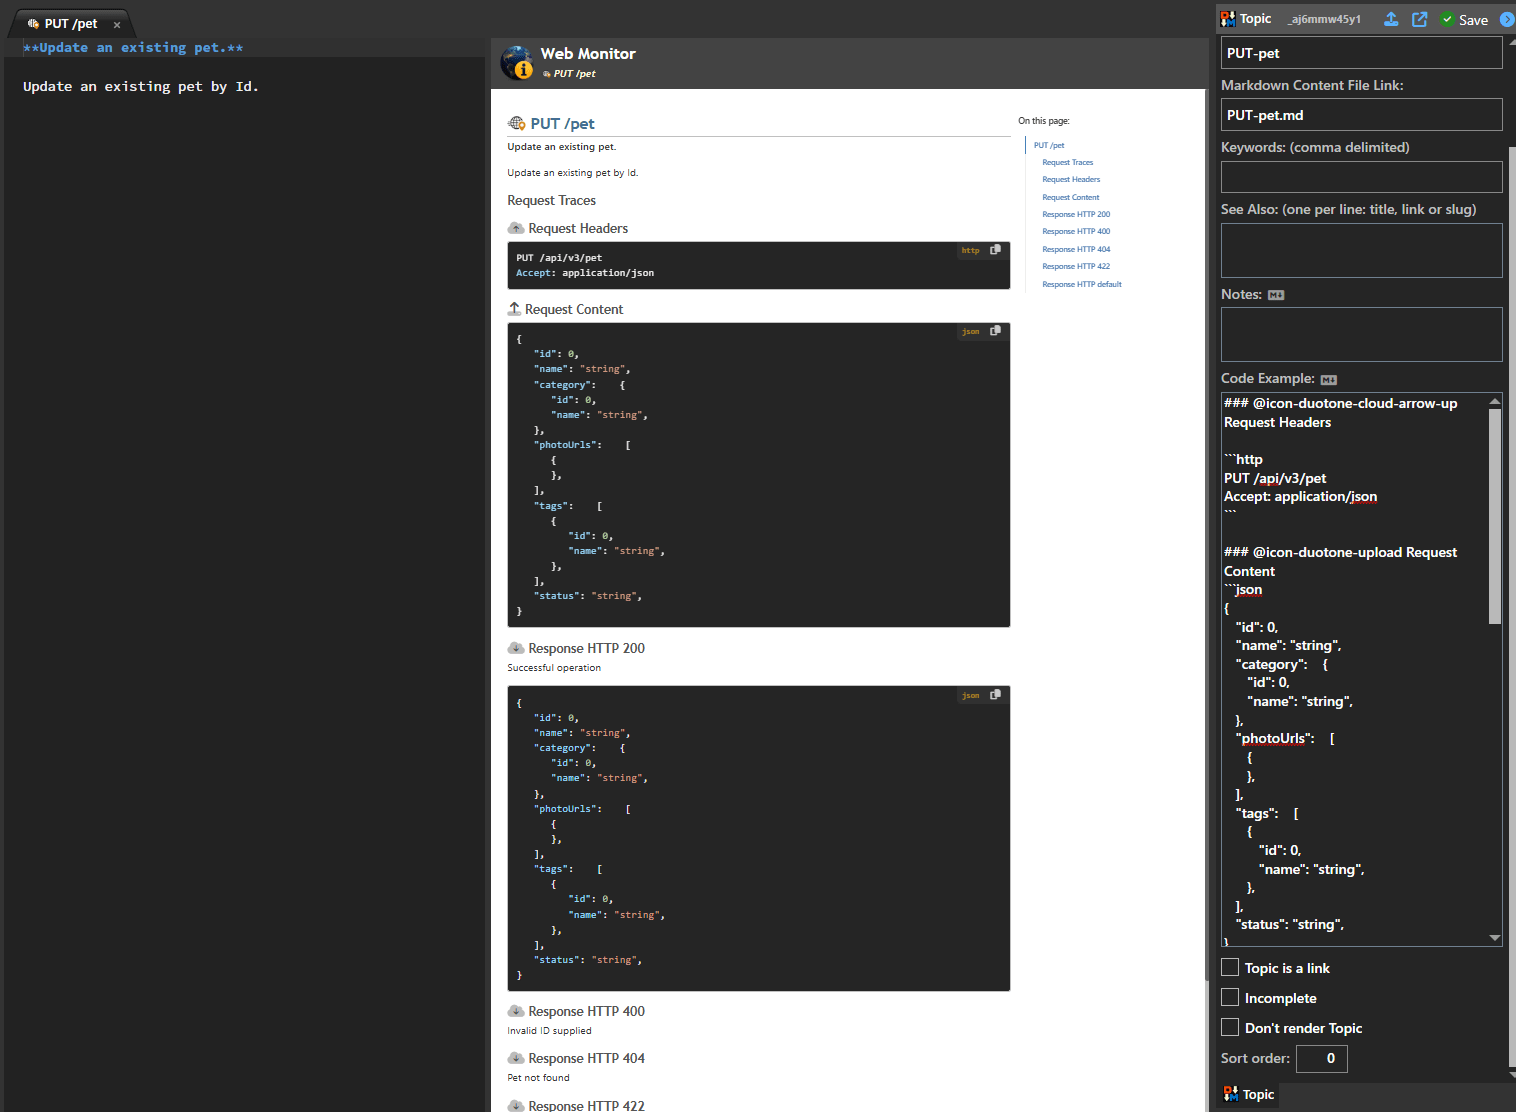This screenshot has width=1516, height=1112.
Task: Click the cloud icon beside Response HTTP 400
Action: pyautogui.click(x=516, y=1011)
